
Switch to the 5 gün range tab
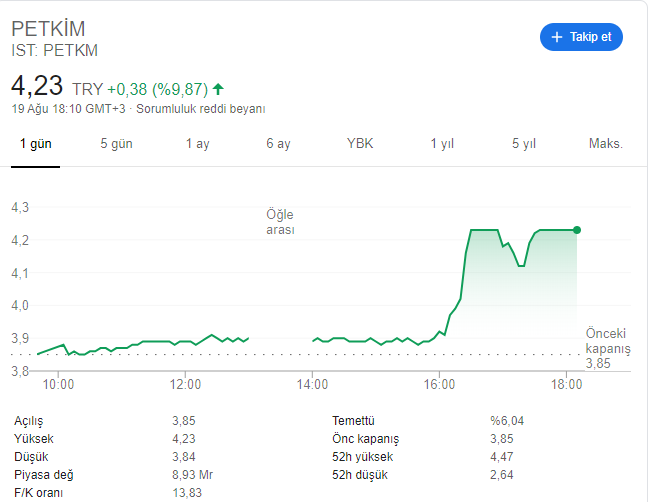(x=116, y=144)
